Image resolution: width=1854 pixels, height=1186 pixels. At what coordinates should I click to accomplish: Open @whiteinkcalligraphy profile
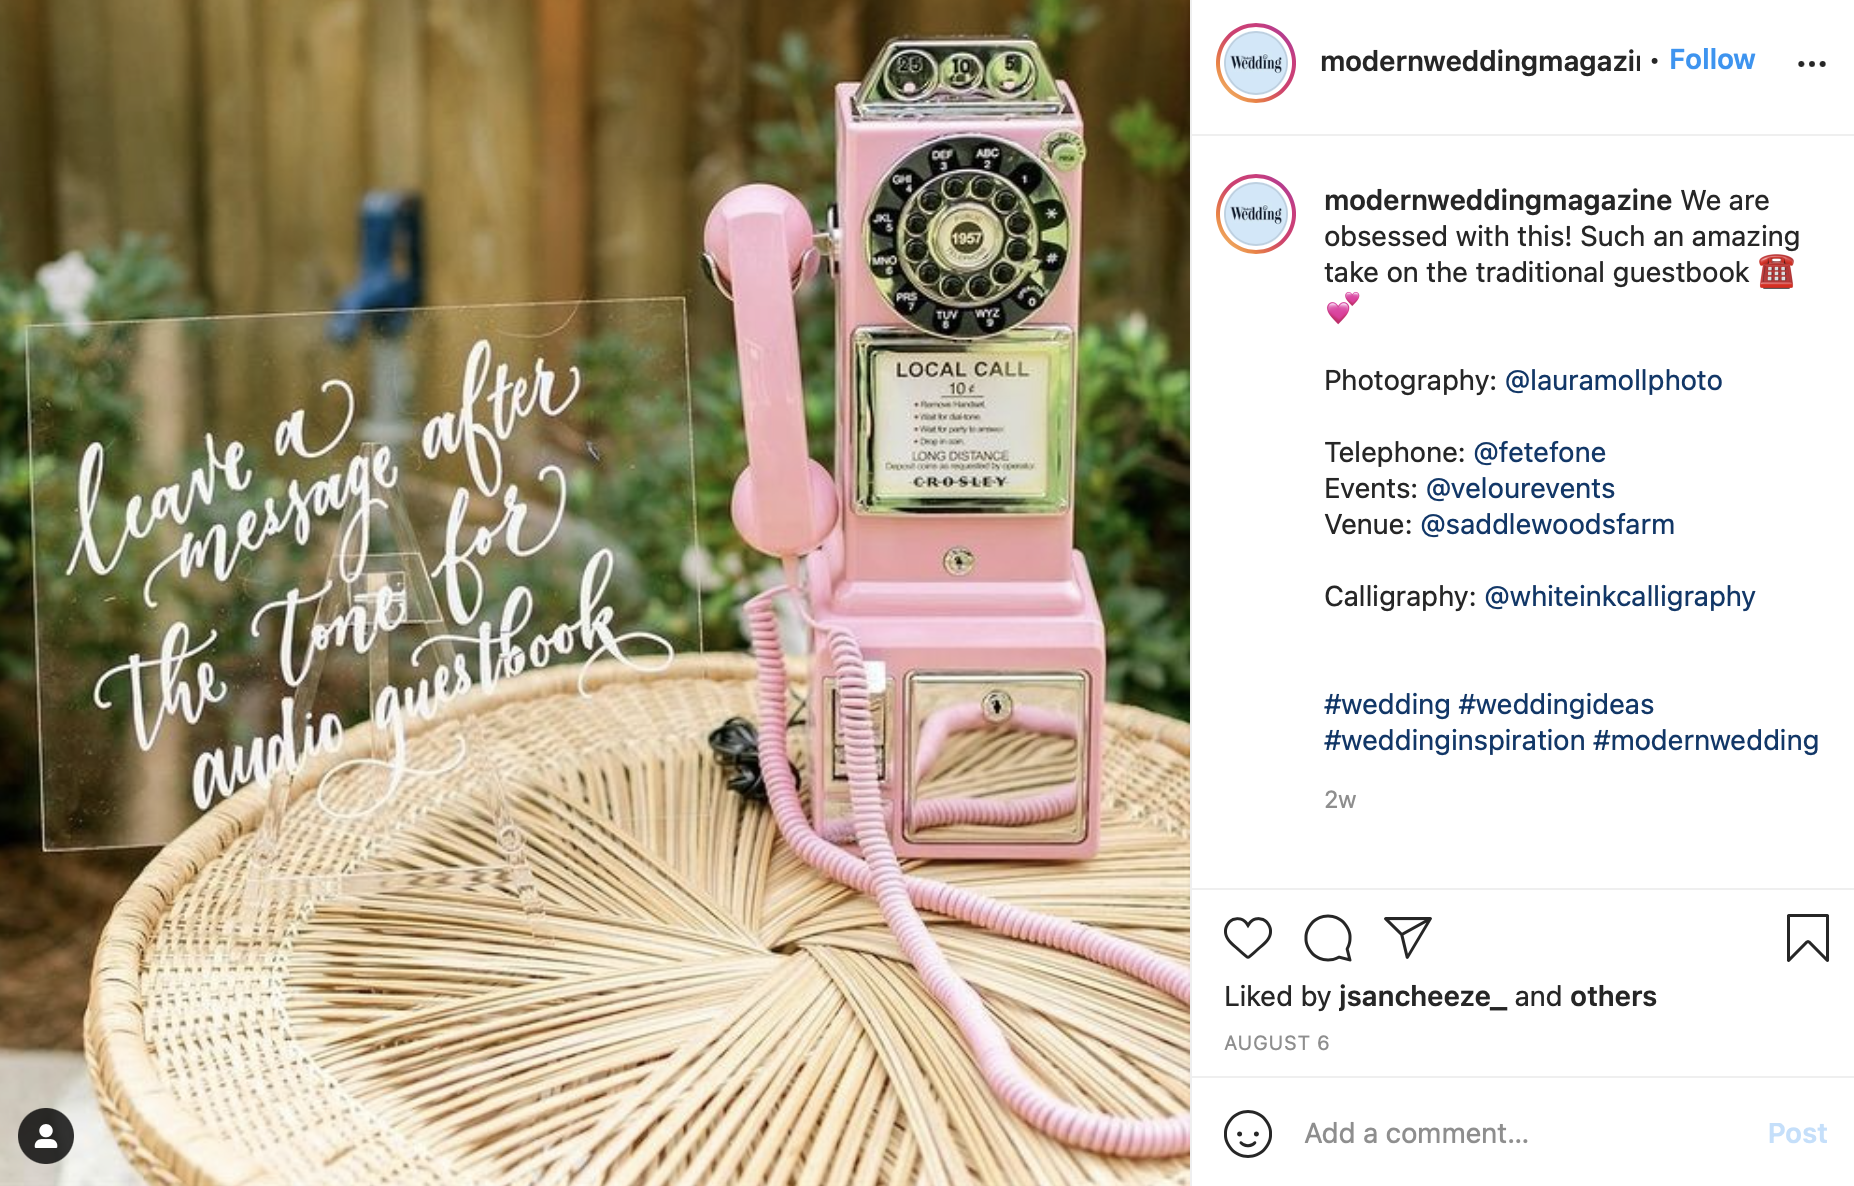pos(1619,597)
